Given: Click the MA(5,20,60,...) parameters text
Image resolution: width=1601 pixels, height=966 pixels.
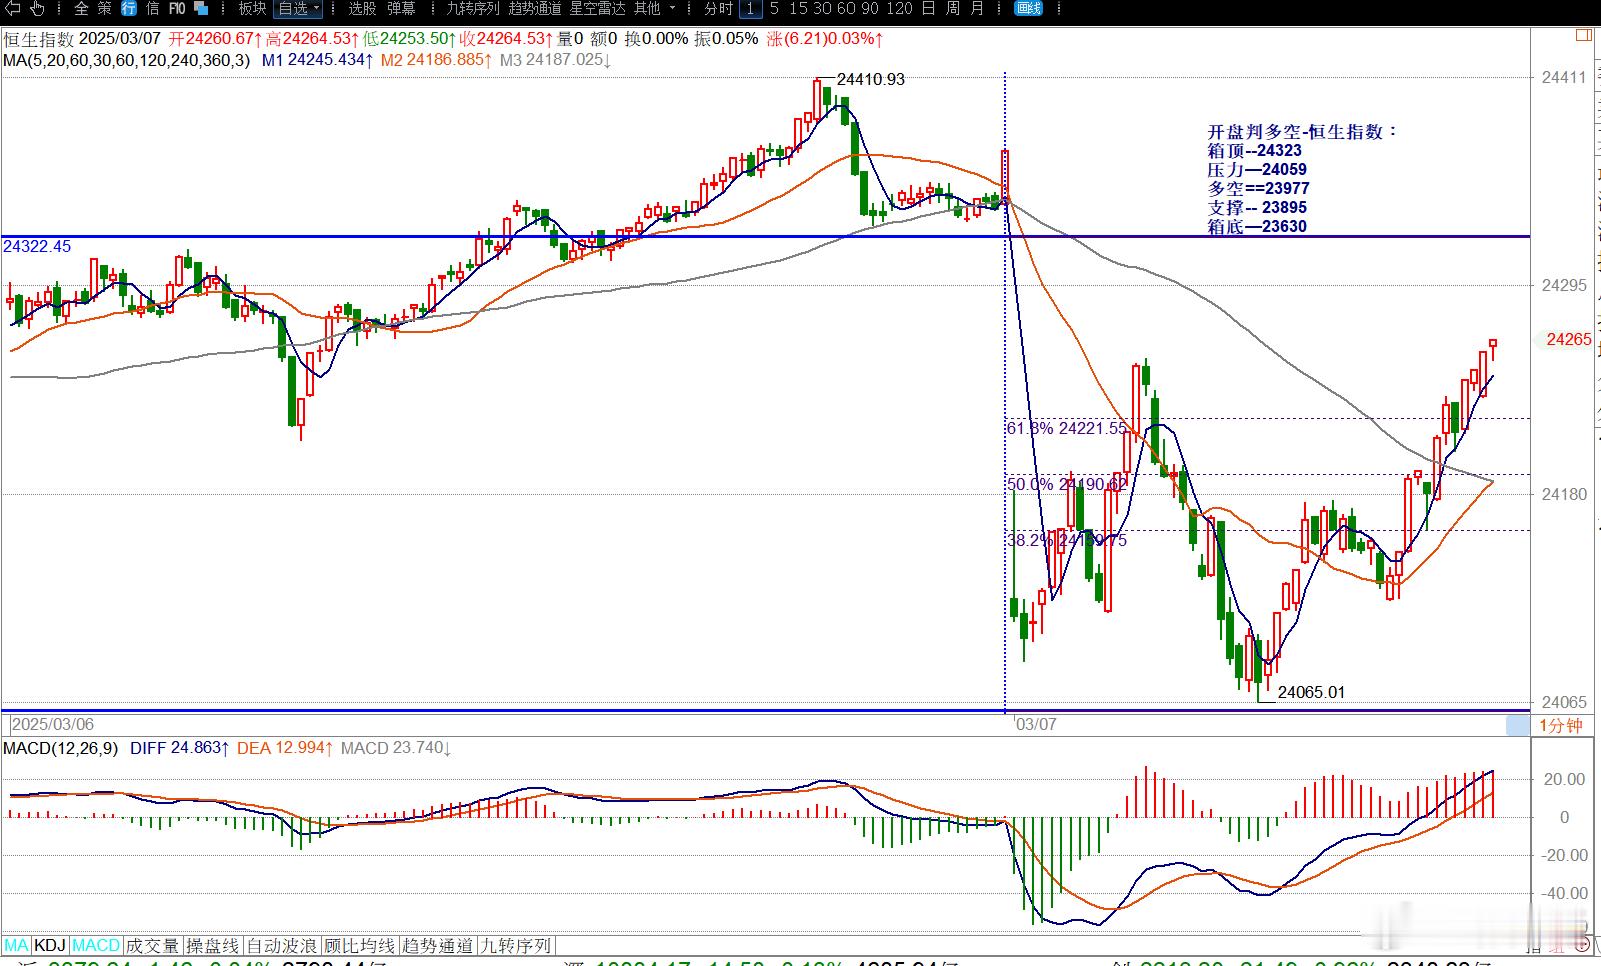Looking at the screenshot, I should 127,60.
